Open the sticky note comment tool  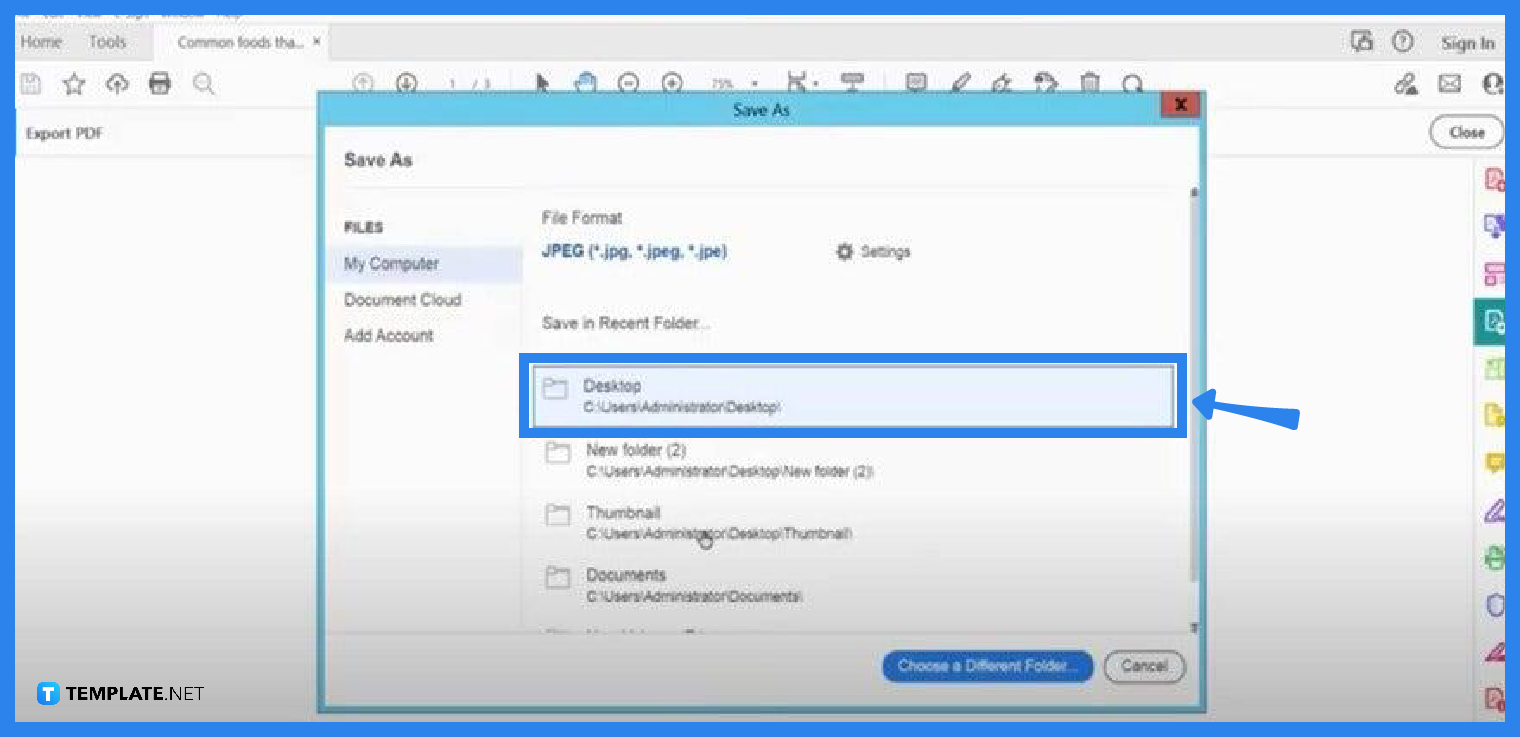point(915,84)
